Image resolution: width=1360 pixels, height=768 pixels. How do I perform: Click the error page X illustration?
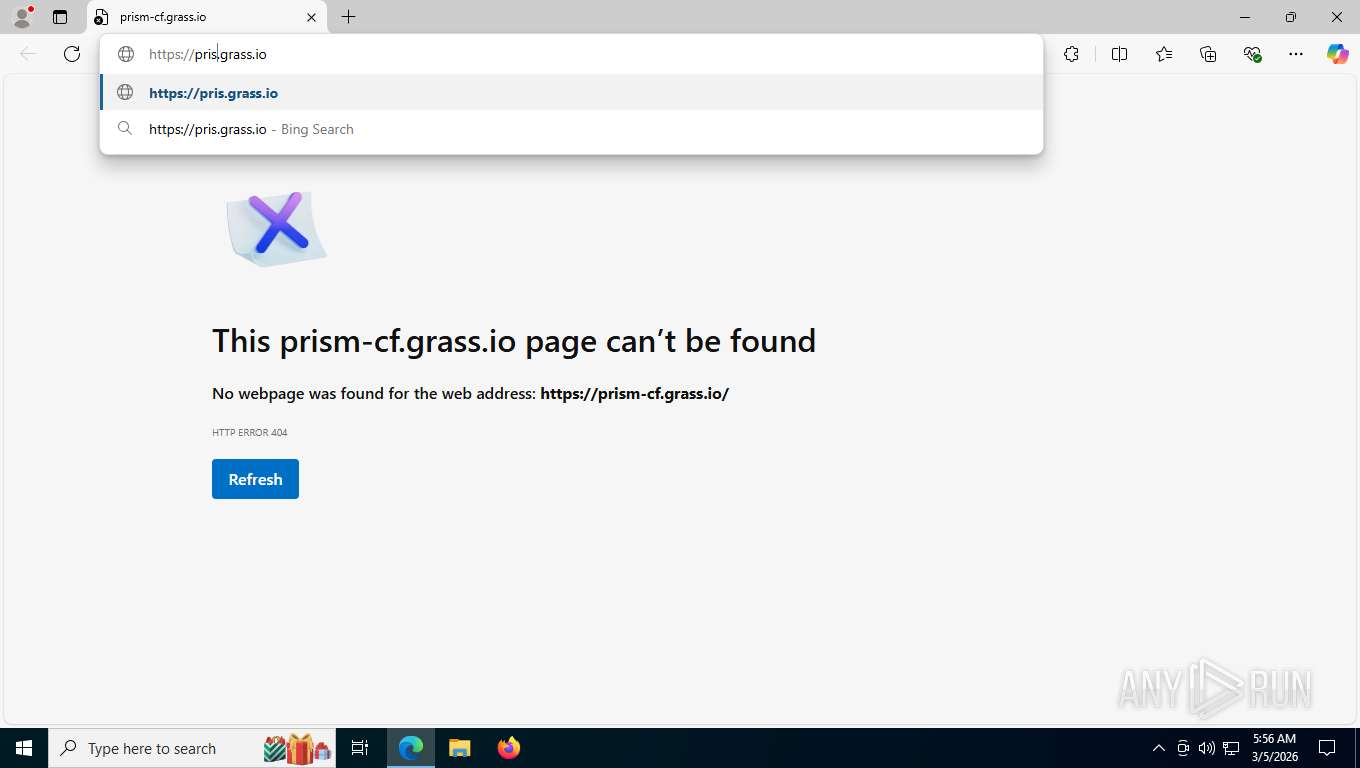[277, 227]
